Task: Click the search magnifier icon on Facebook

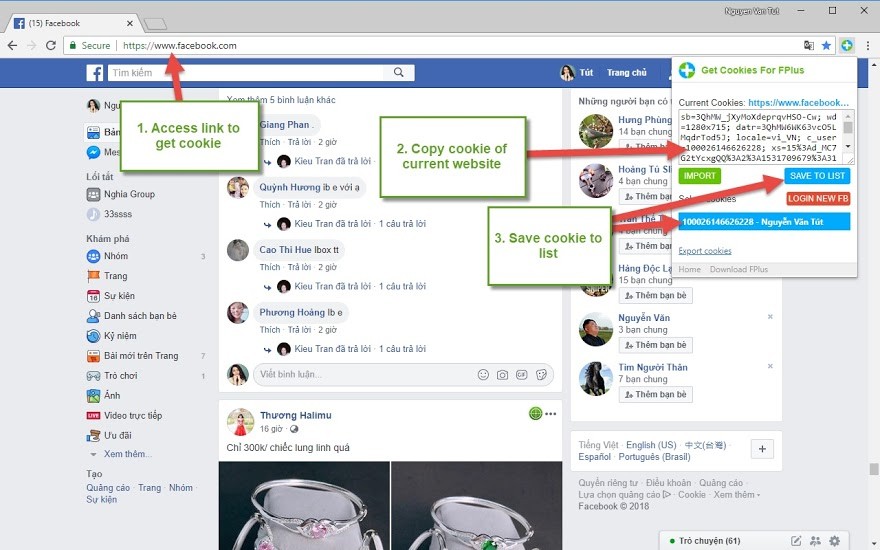Action: (x=398, y=72)
